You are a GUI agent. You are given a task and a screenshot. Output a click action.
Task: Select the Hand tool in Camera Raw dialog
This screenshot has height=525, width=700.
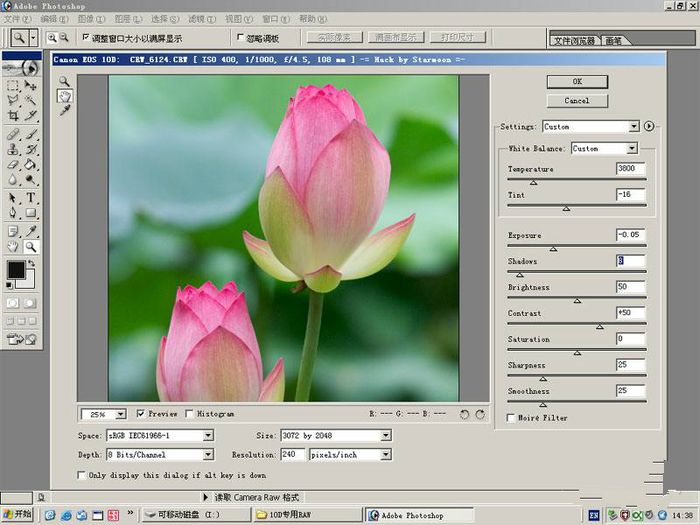click(x=65, y=96)
